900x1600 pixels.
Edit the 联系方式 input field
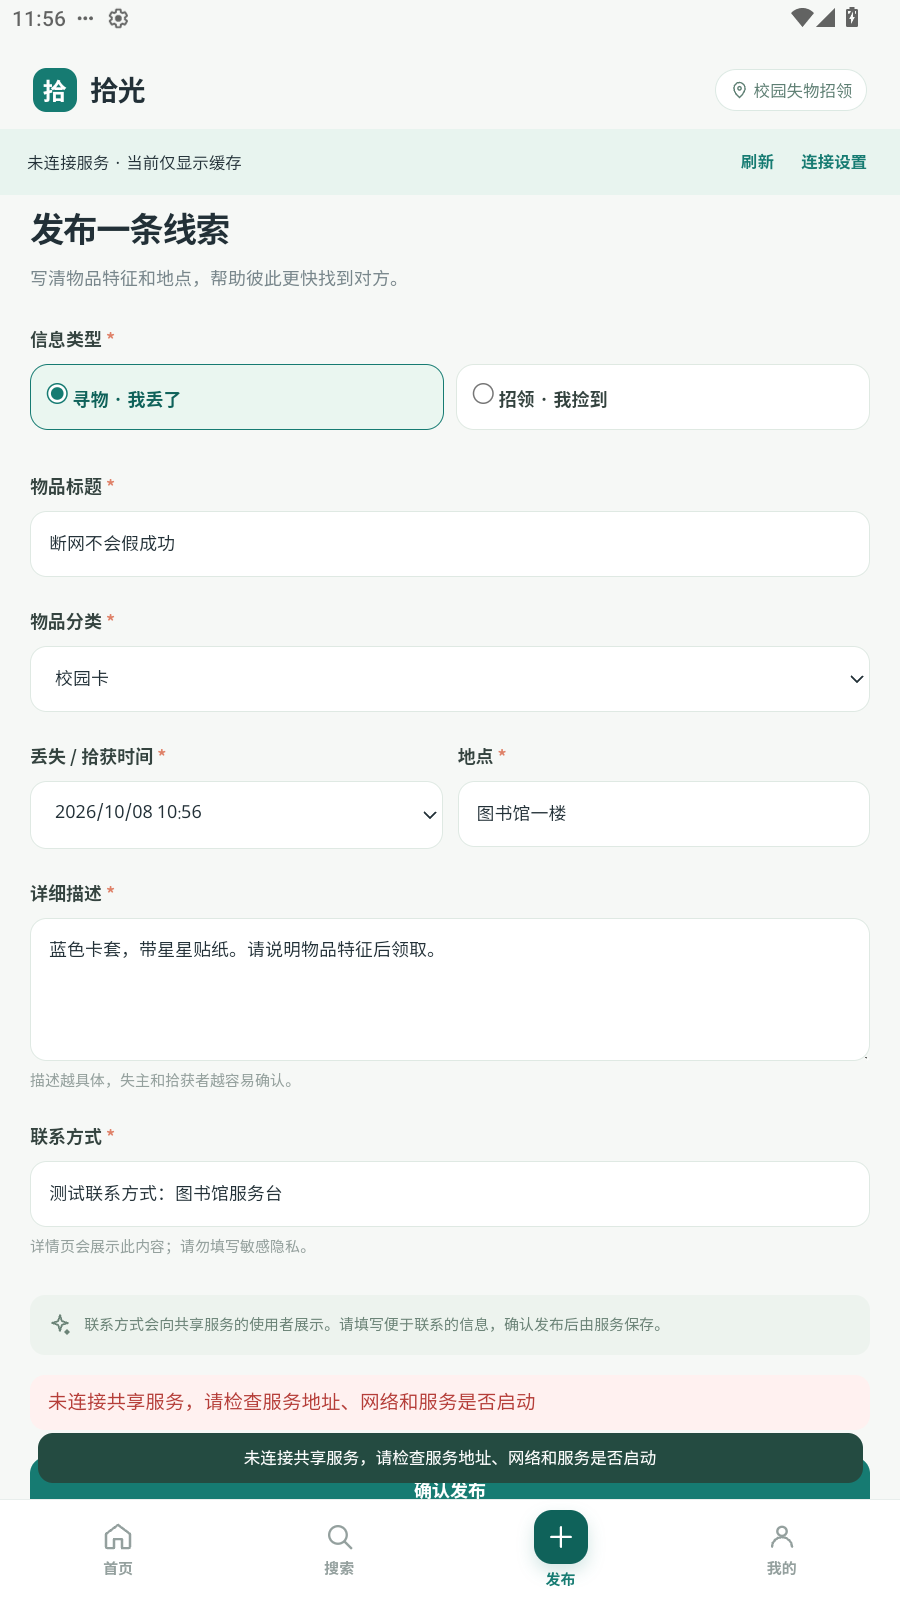450,1194
